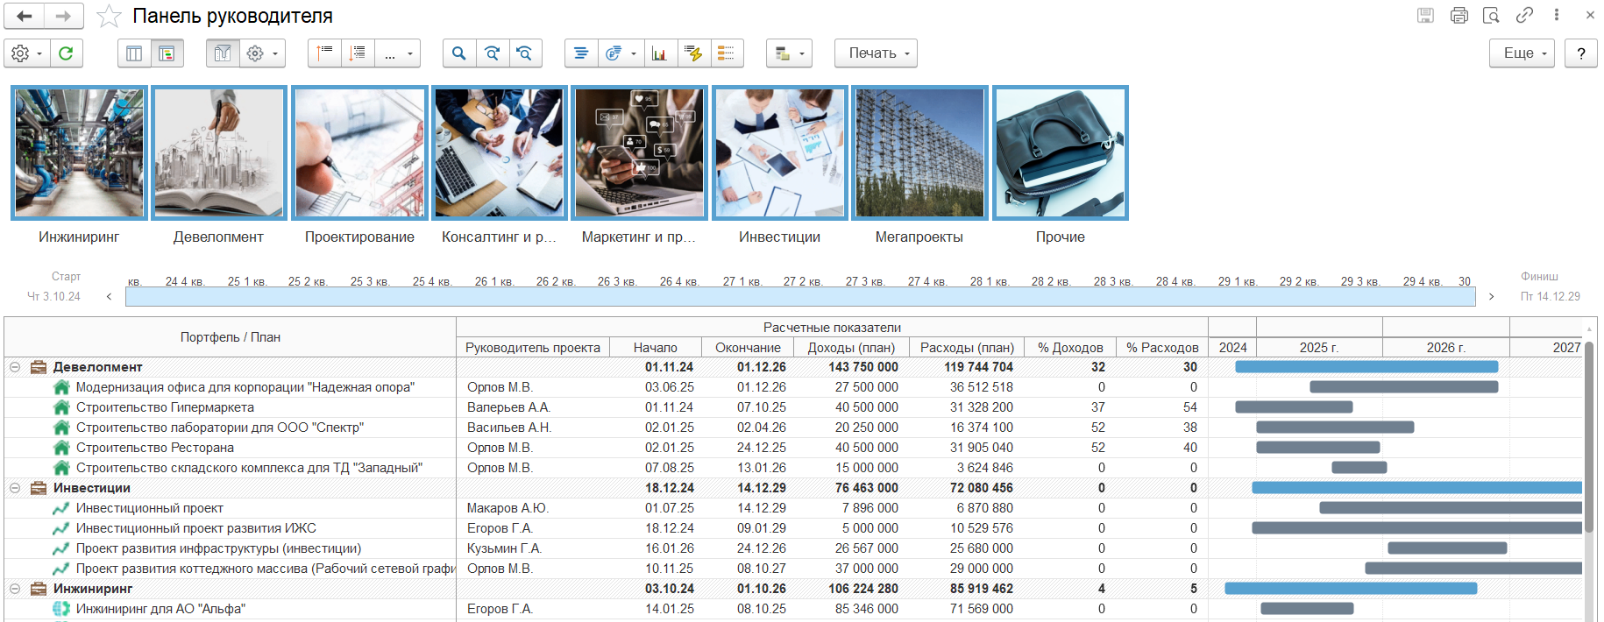Collapse the Инвестиции portfolio group
The height and width of the screenshot is (622, 1604).
click(15, 488)
